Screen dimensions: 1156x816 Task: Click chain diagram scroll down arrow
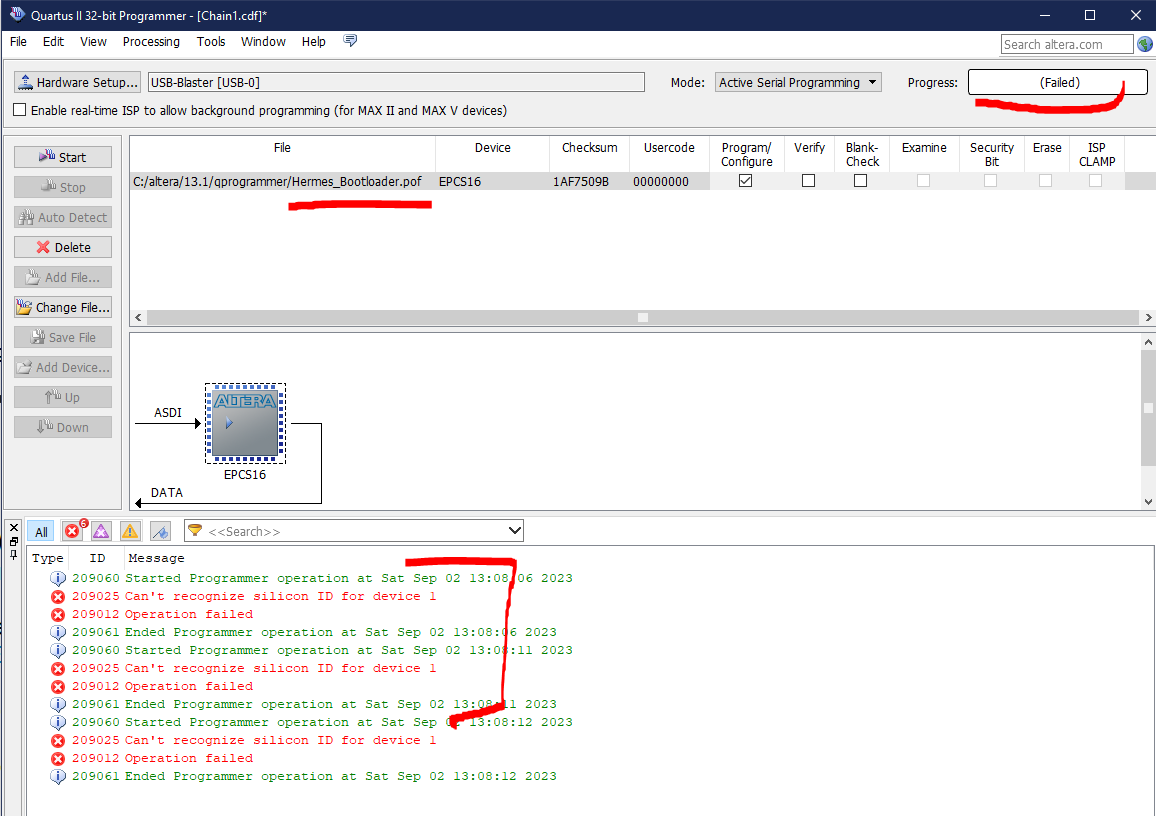pos(1148,501)
